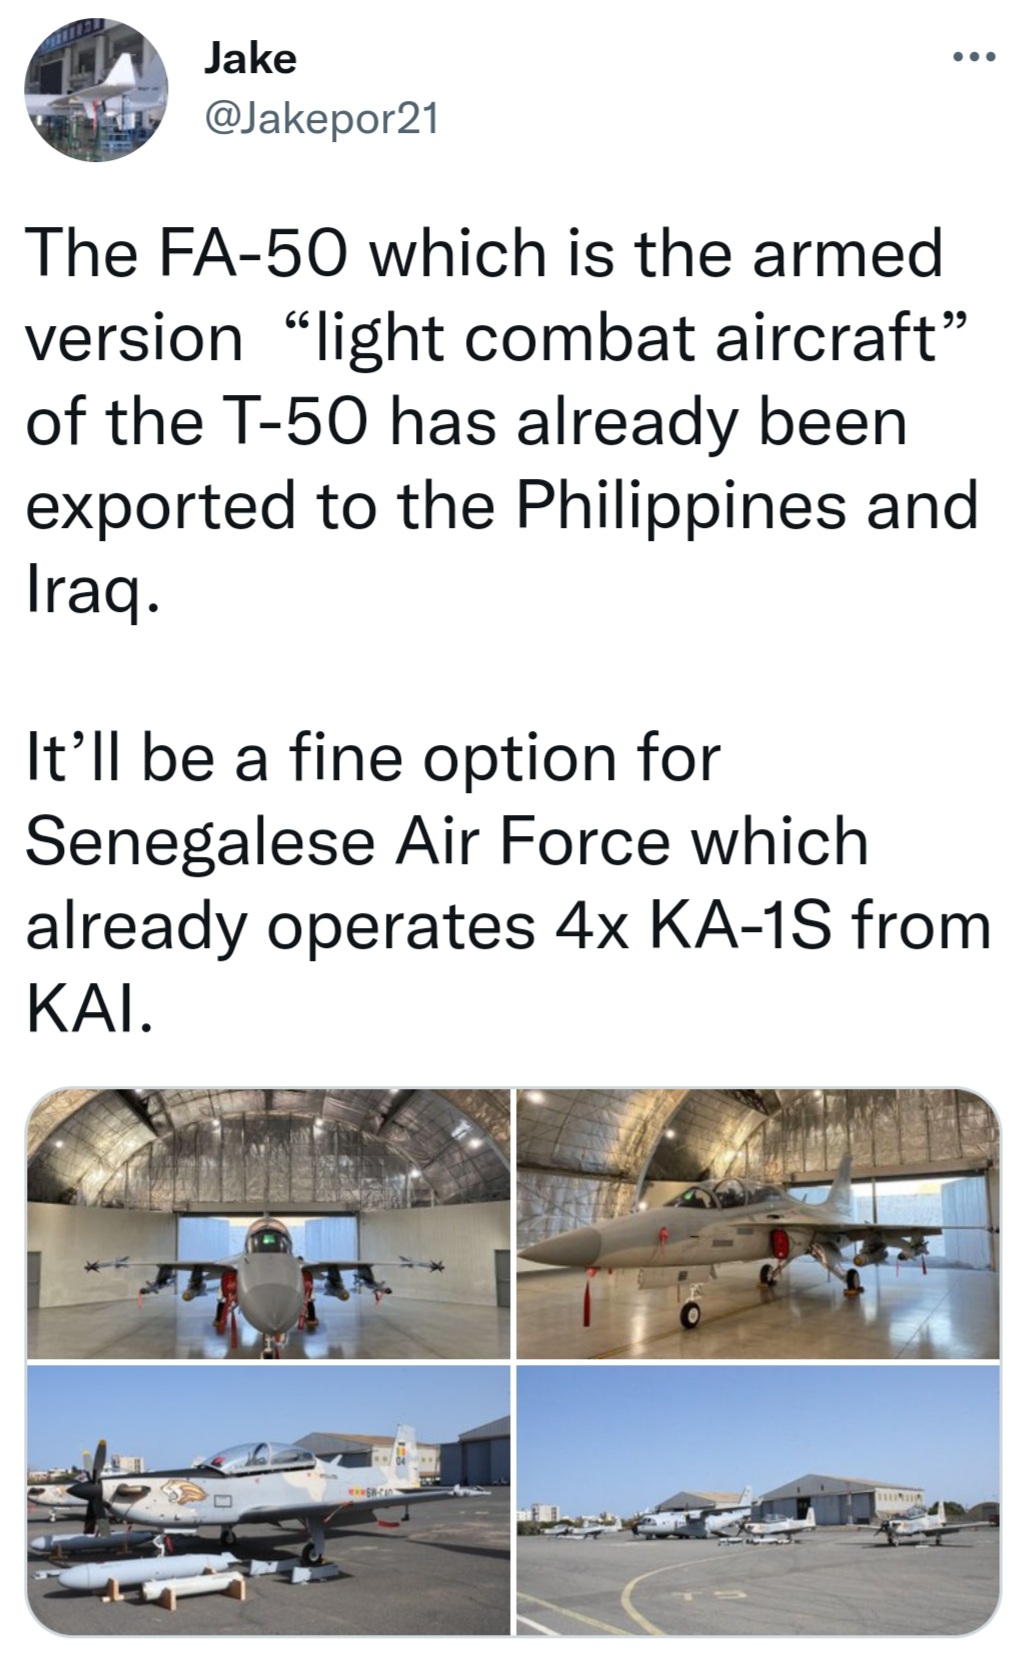Open the front-view jet hangar photo
The image size is (1030, 1654).
267,1224
